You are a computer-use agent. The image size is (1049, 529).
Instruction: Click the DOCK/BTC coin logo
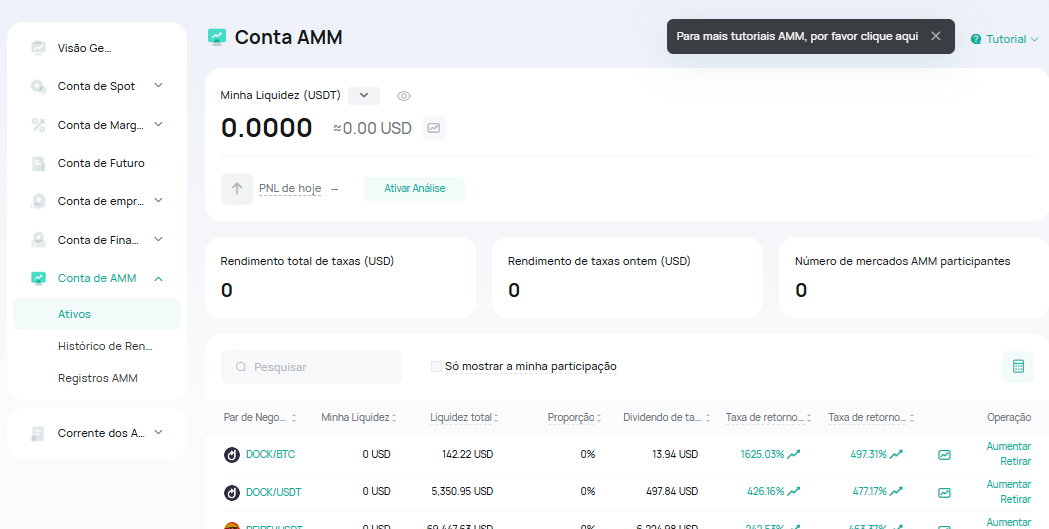click(x=232, y=455)
